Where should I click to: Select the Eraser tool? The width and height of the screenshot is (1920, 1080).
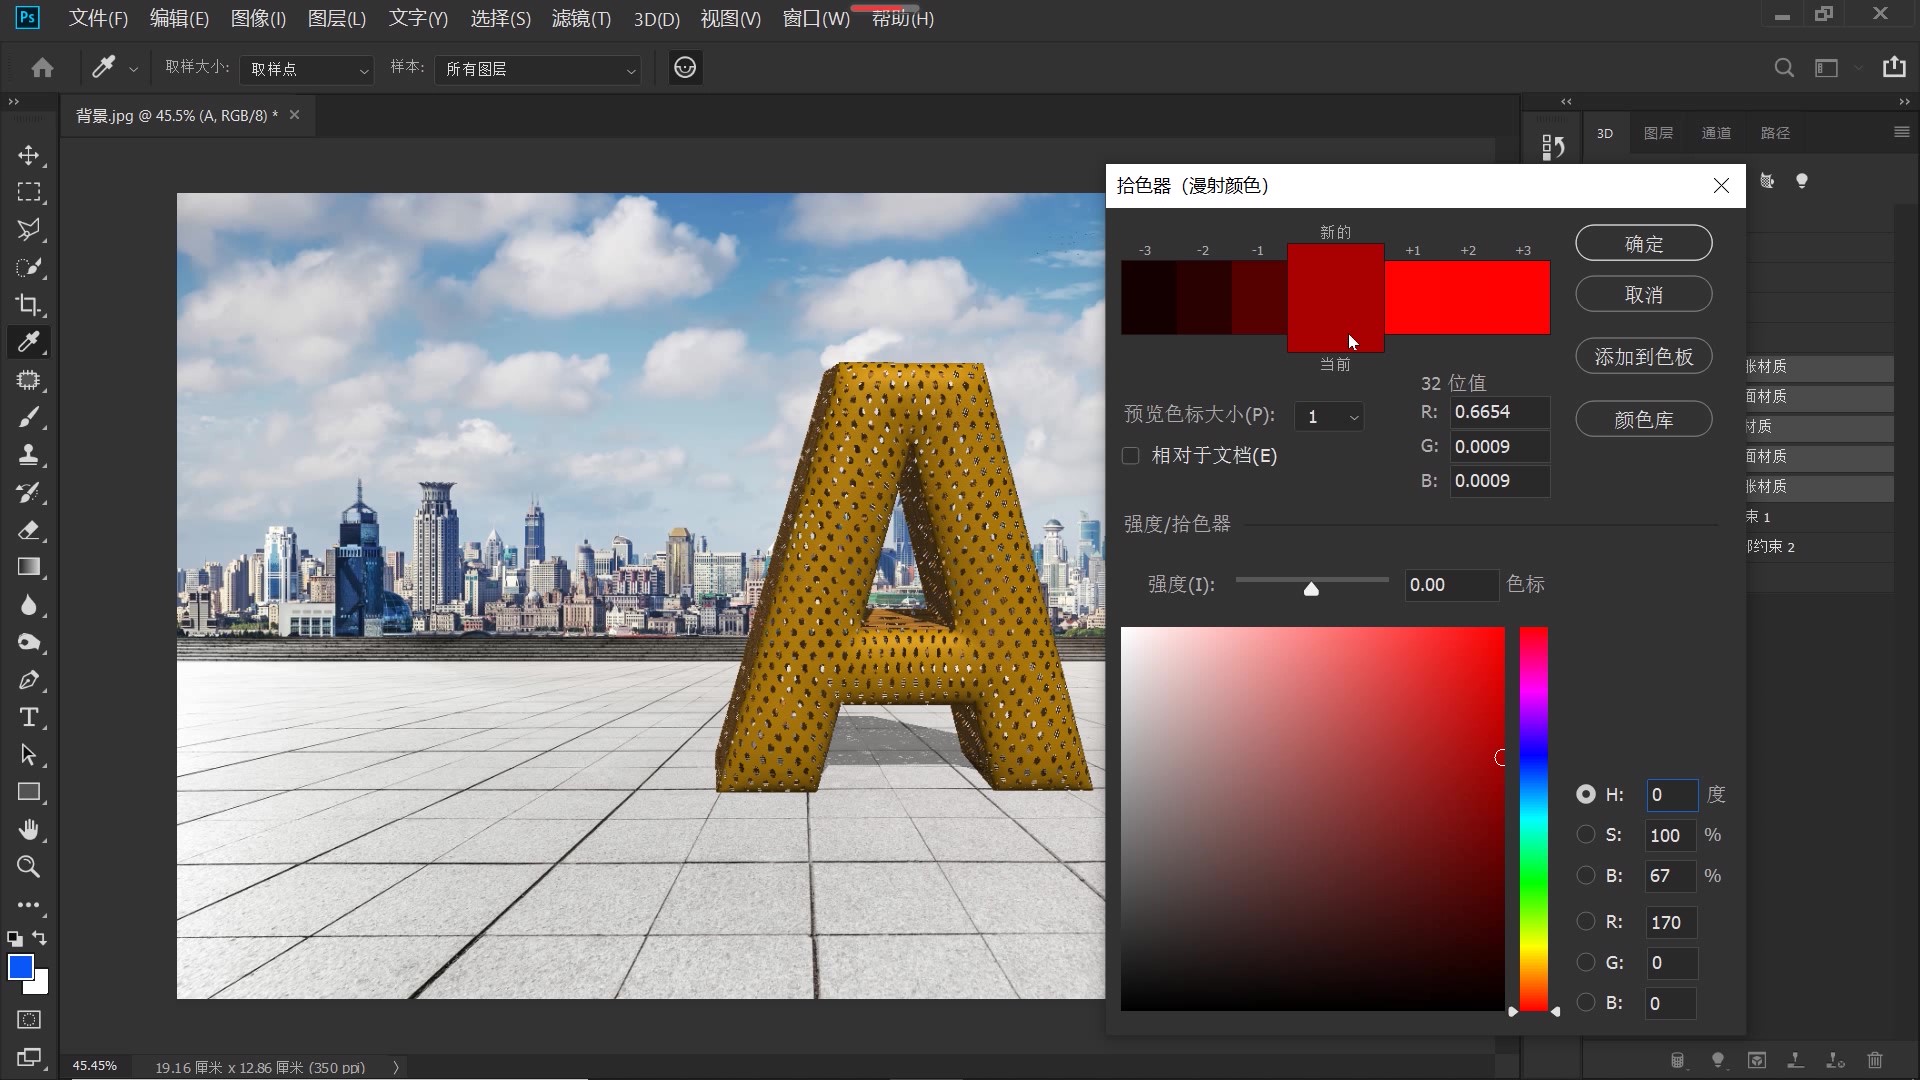click(x=29, y=530)
